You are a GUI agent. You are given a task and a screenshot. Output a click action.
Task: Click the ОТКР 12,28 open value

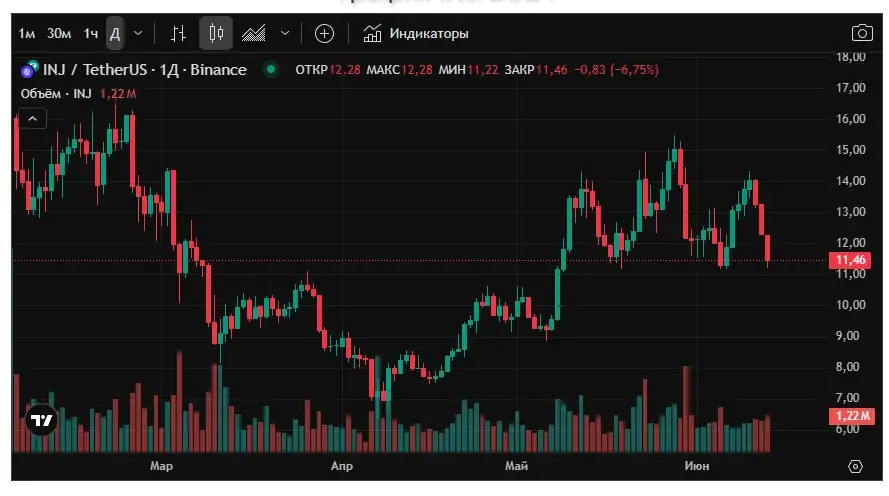[328, 70]
